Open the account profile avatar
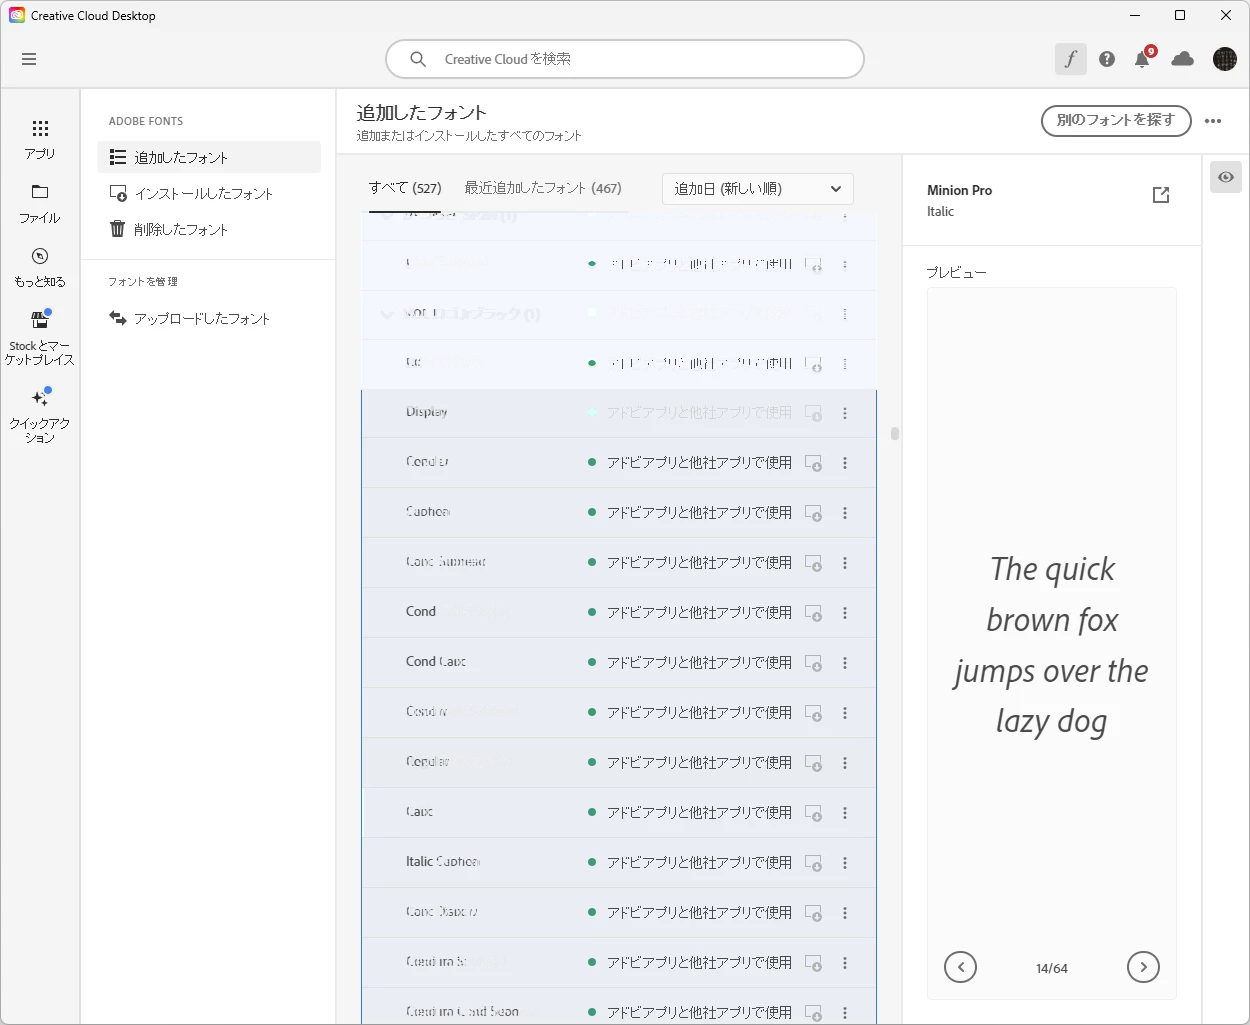 coord(1225,59)
